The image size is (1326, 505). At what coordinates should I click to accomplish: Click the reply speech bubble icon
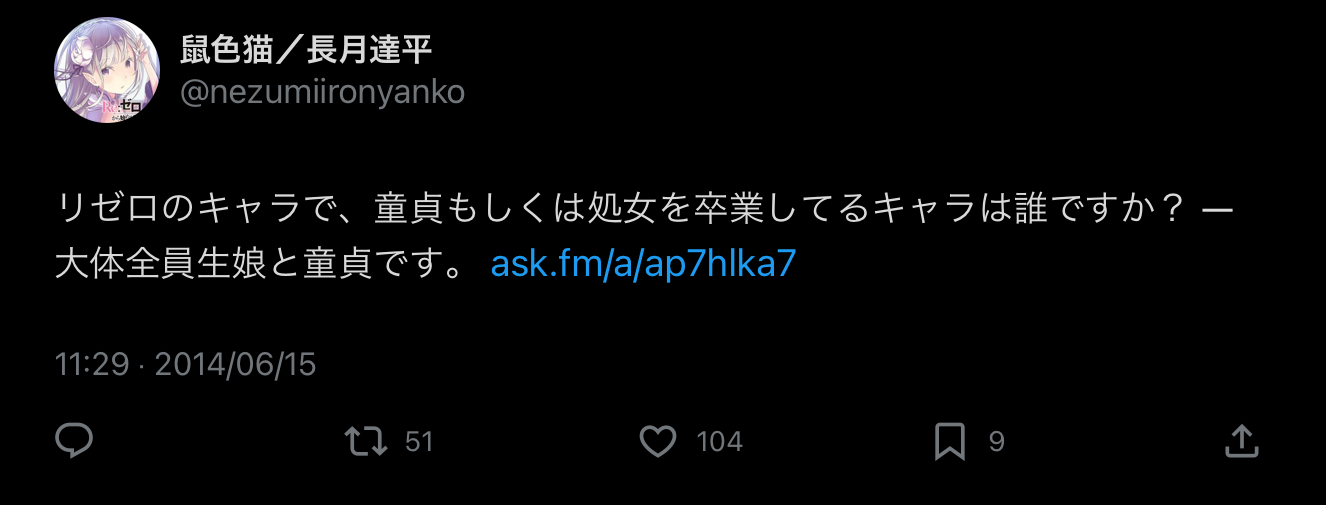coord(74,441)
